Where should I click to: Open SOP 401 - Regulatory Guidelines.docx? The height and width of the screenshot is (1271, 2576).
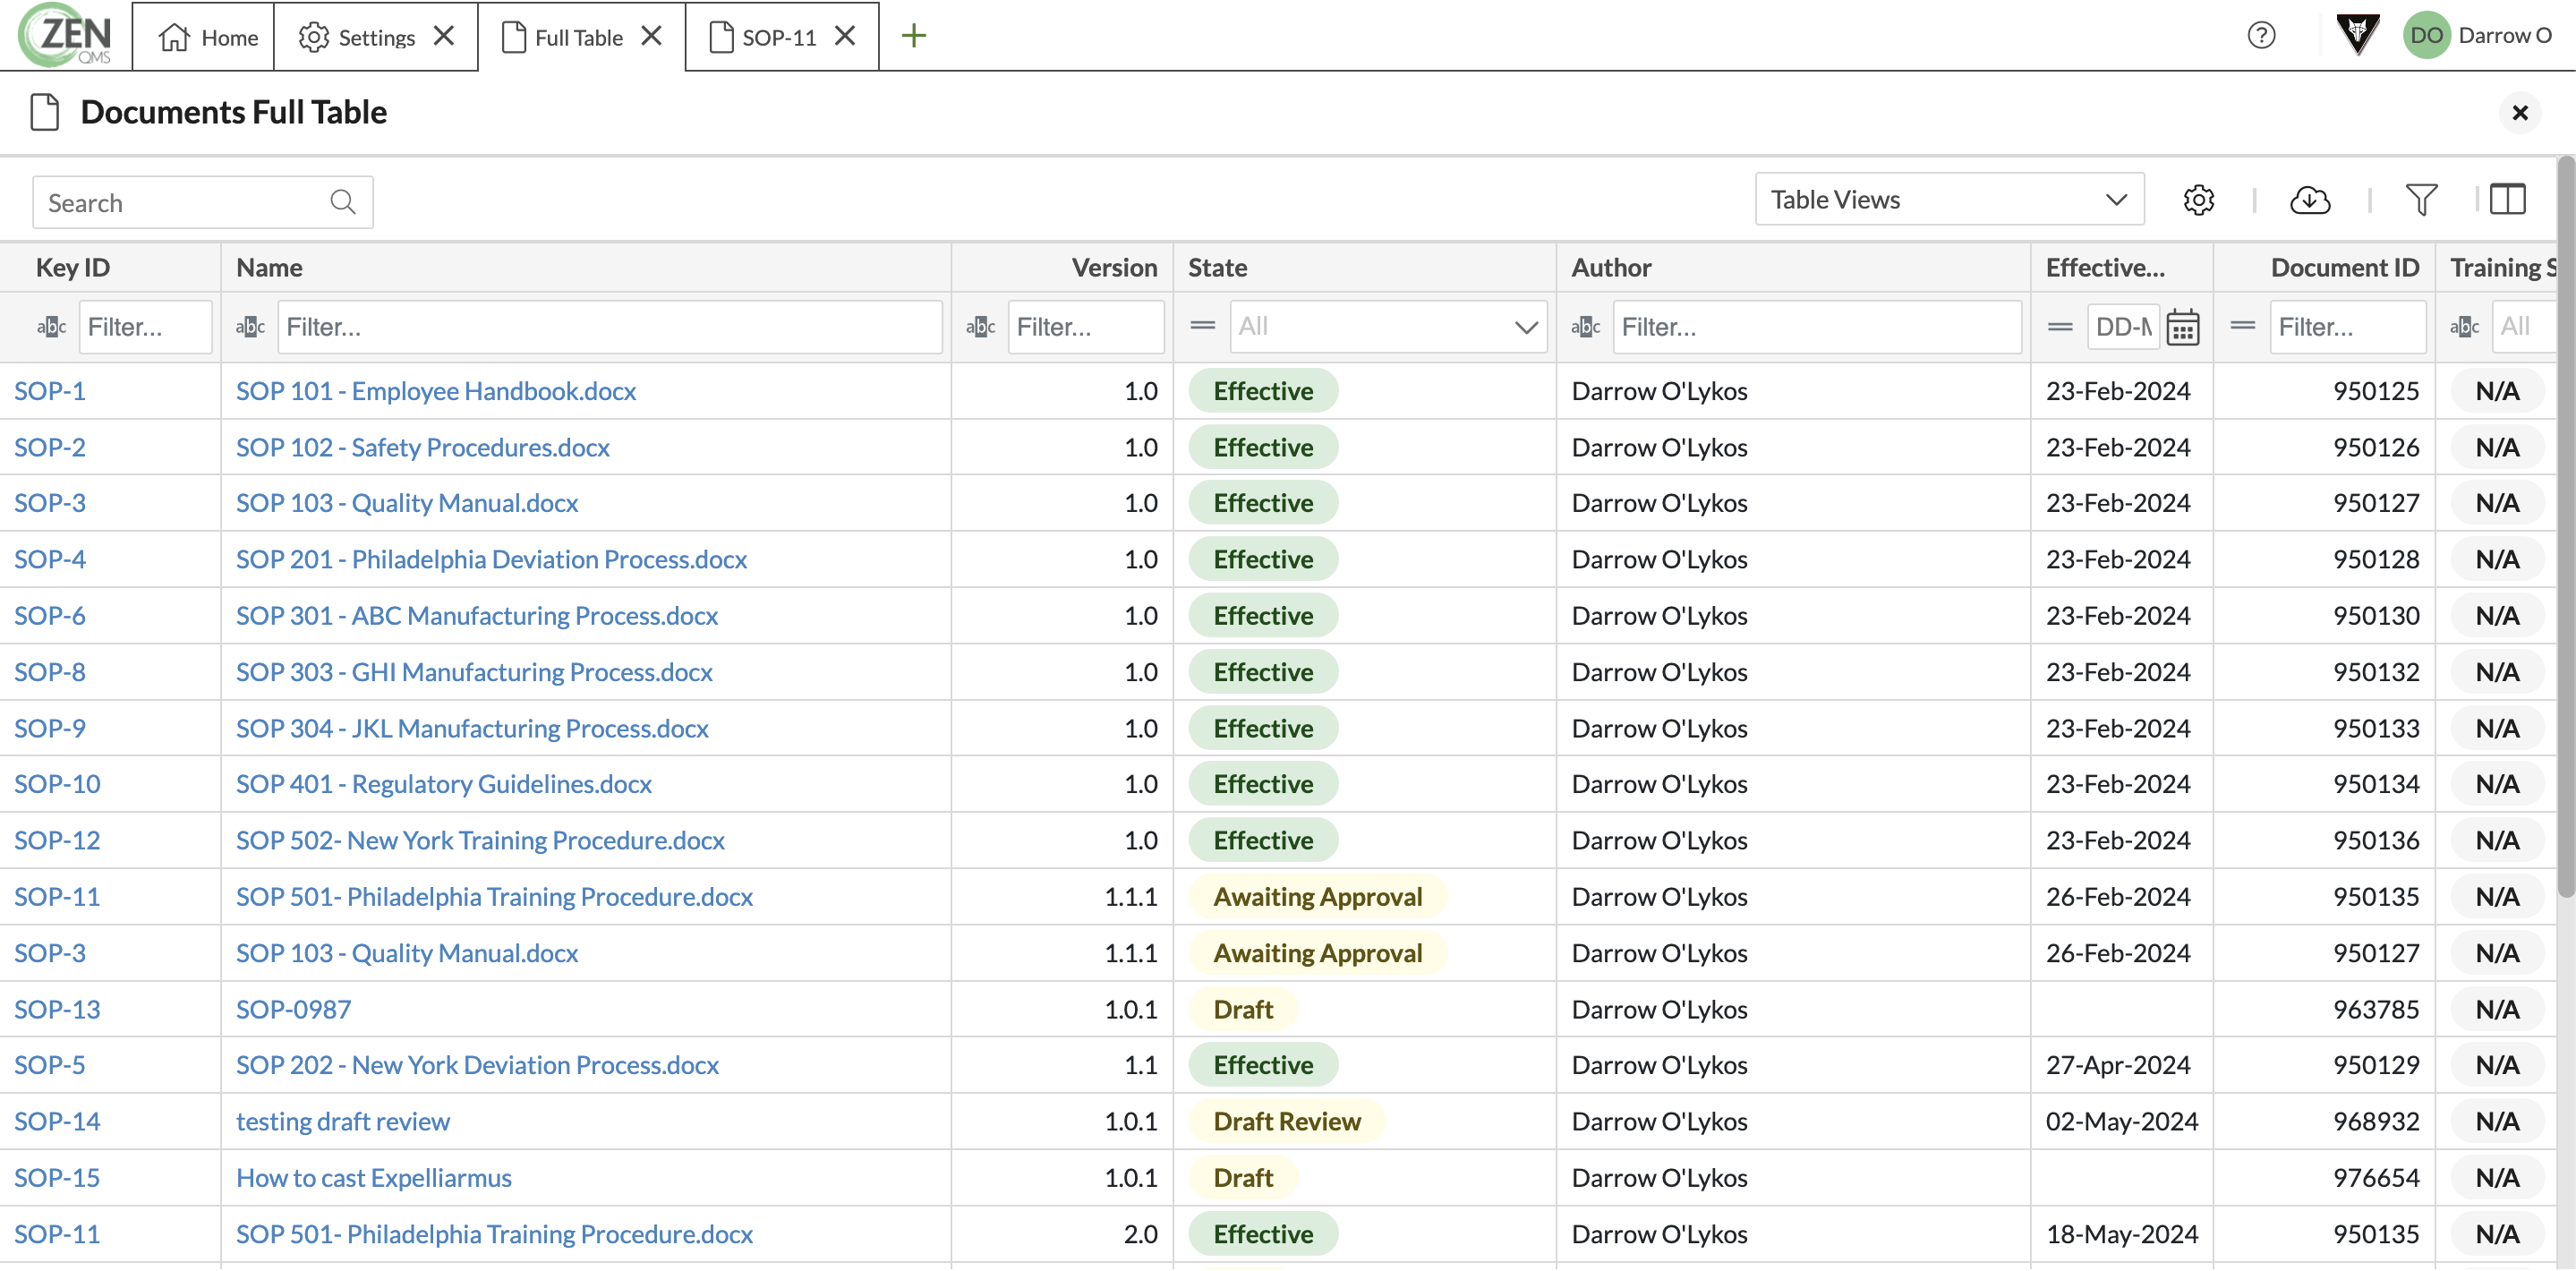tap(443, 784)
